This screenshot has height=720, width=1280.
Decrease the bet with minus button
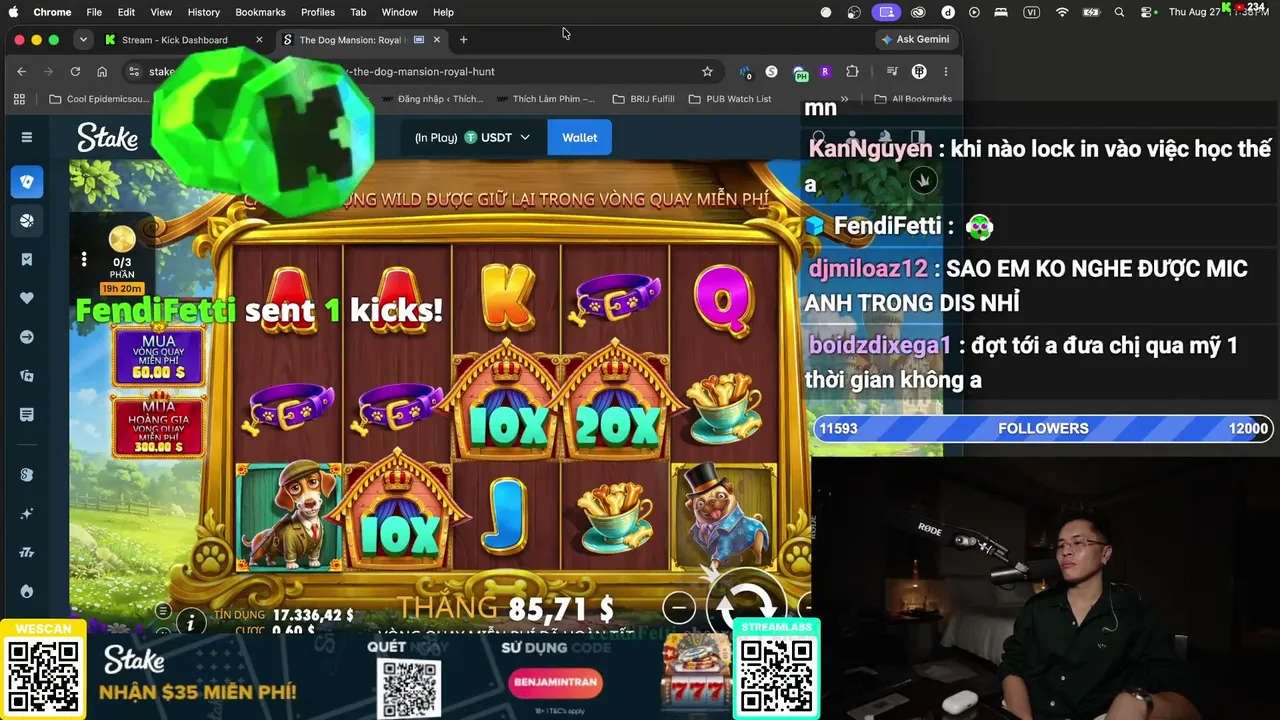click(x=678, y=606)
